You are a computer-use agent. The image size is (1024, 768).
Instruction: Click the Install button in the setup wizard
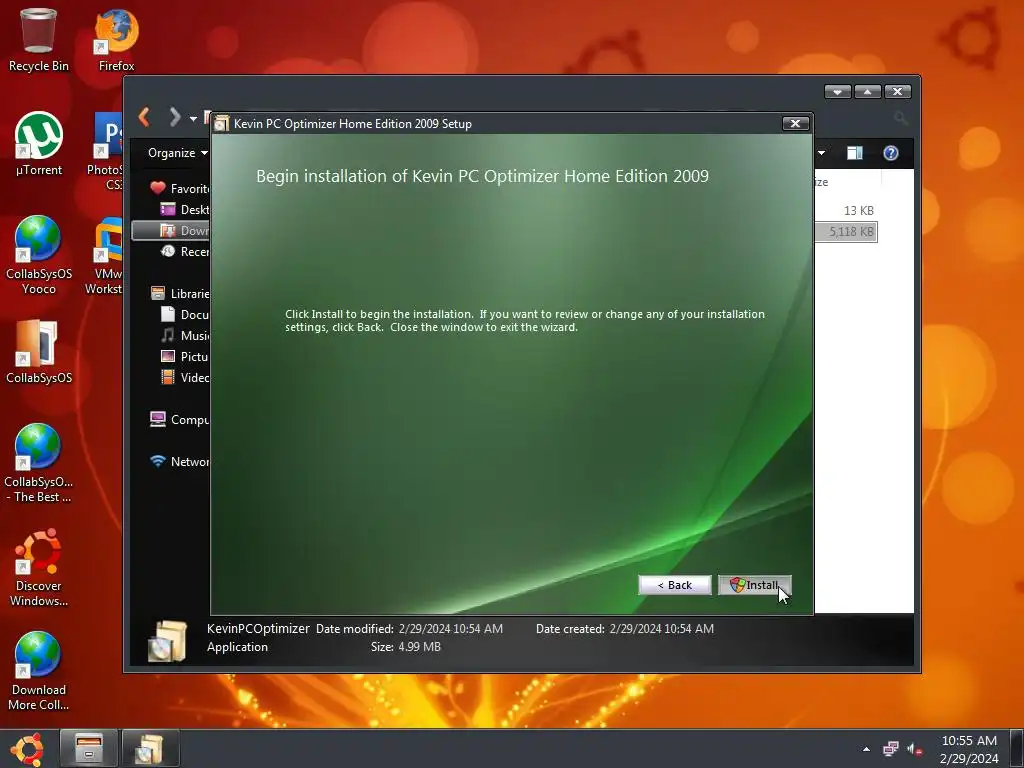pyautogui.click(x=754, y=585)
